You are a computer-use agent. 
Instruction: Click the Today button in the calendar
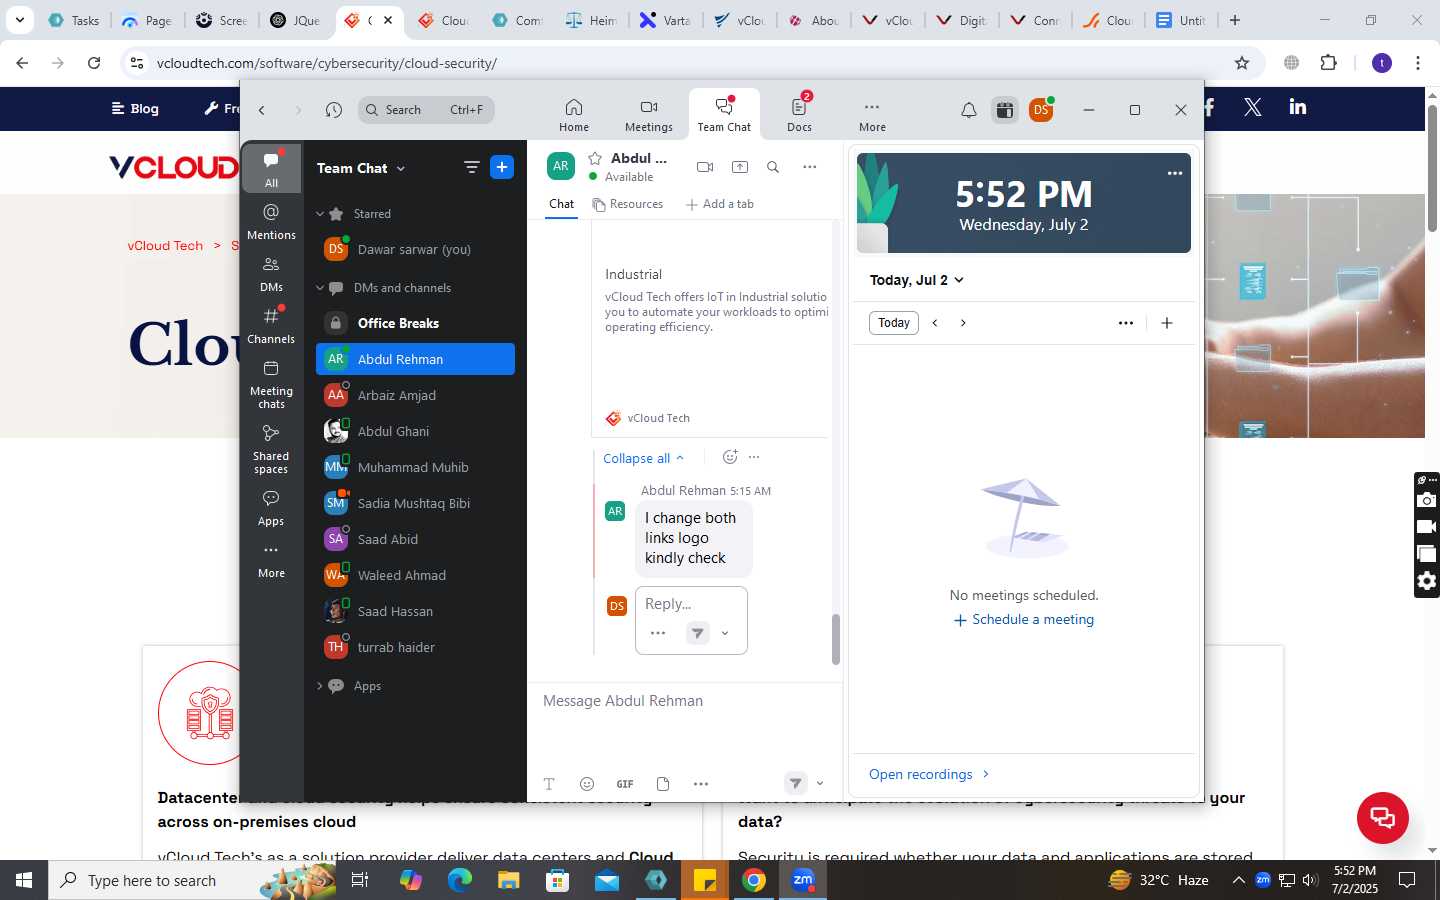click(894, 323)
